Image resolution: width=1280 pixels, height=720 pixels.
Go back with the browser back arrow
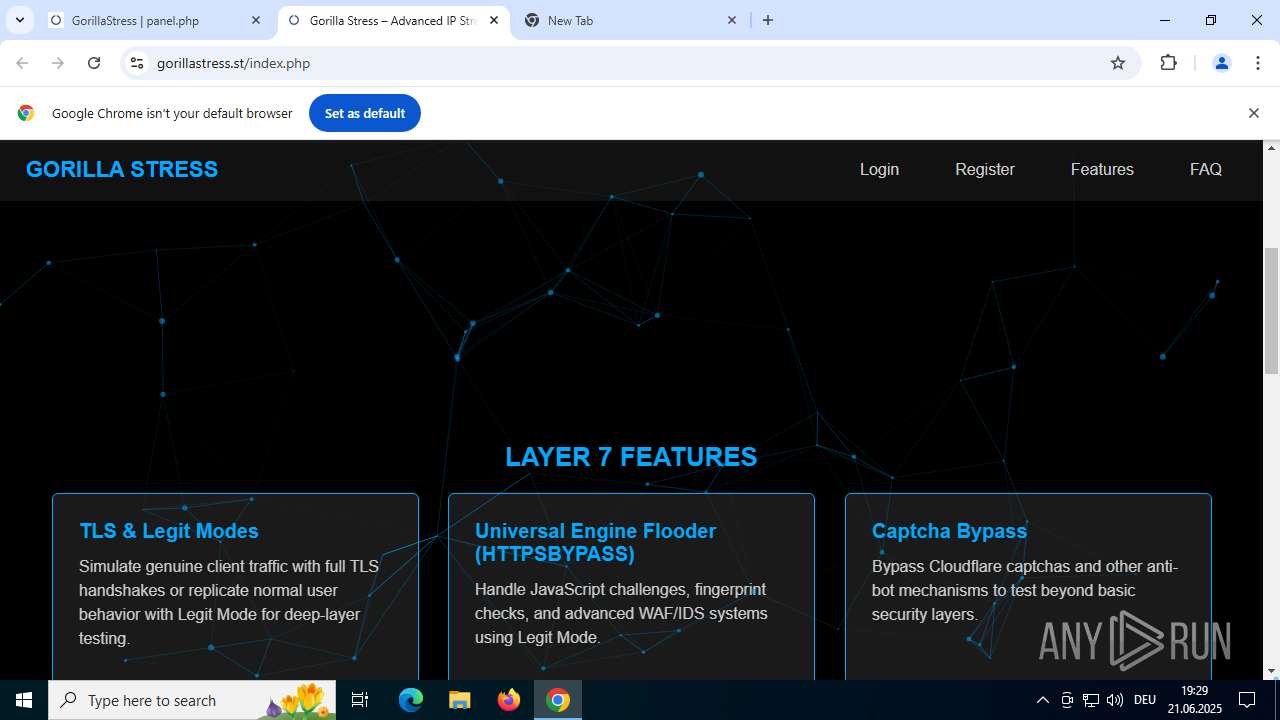[22, 63]
